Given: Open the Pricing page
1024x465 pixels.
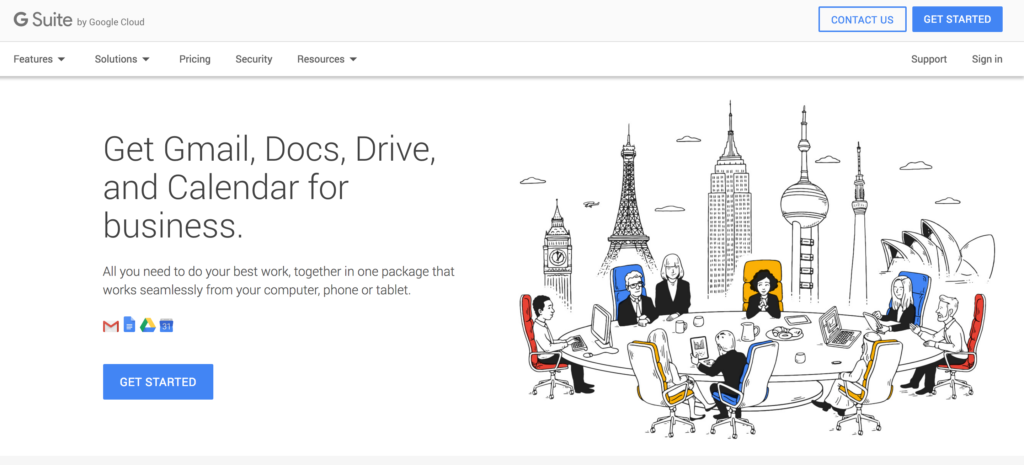Looking at the screenshot, I should click(195, 59).
